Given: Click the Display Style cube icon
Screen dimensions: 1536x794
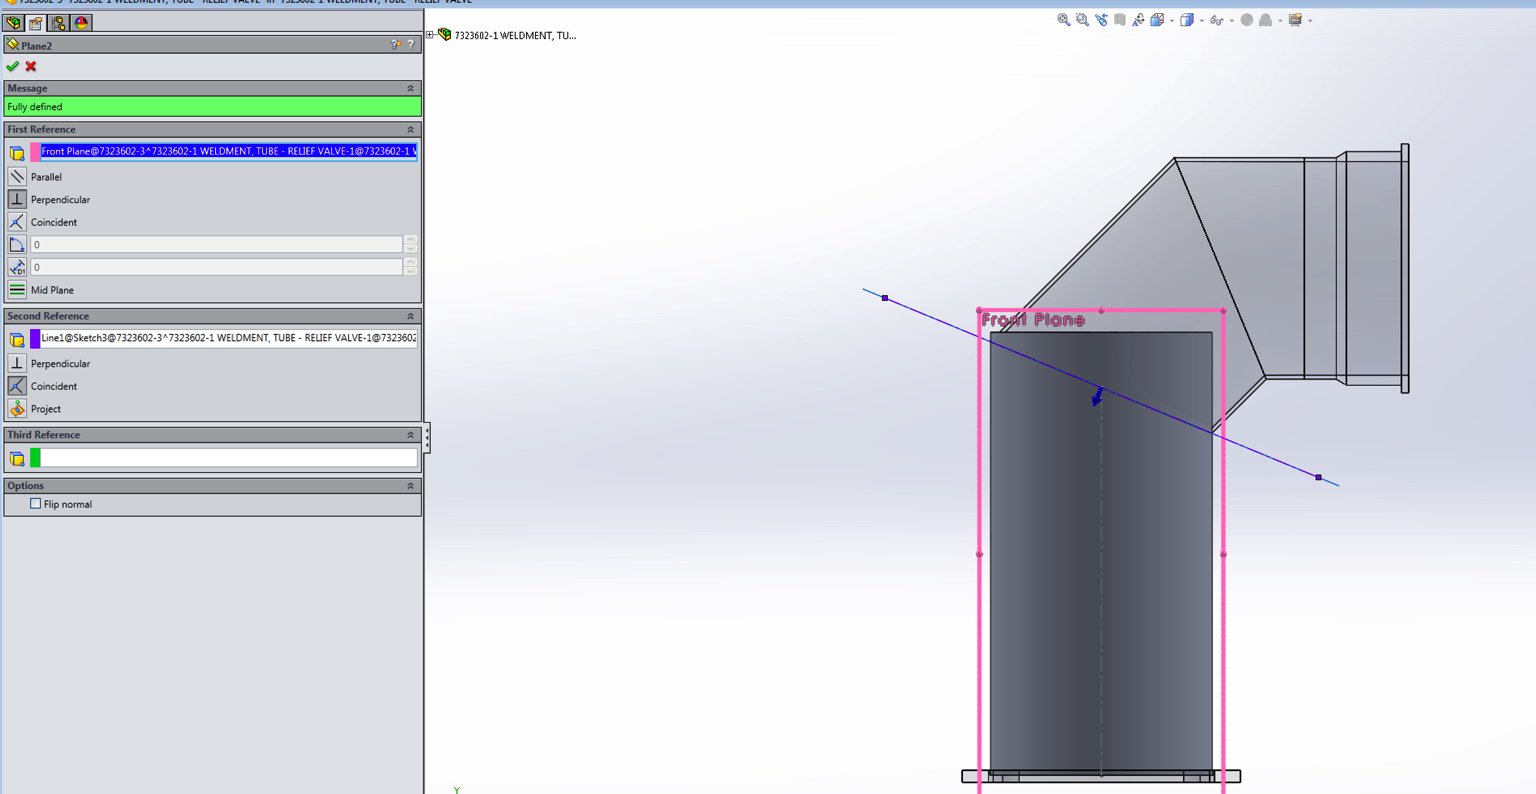Looking at the screenshot, I should tap(1186, 19).
